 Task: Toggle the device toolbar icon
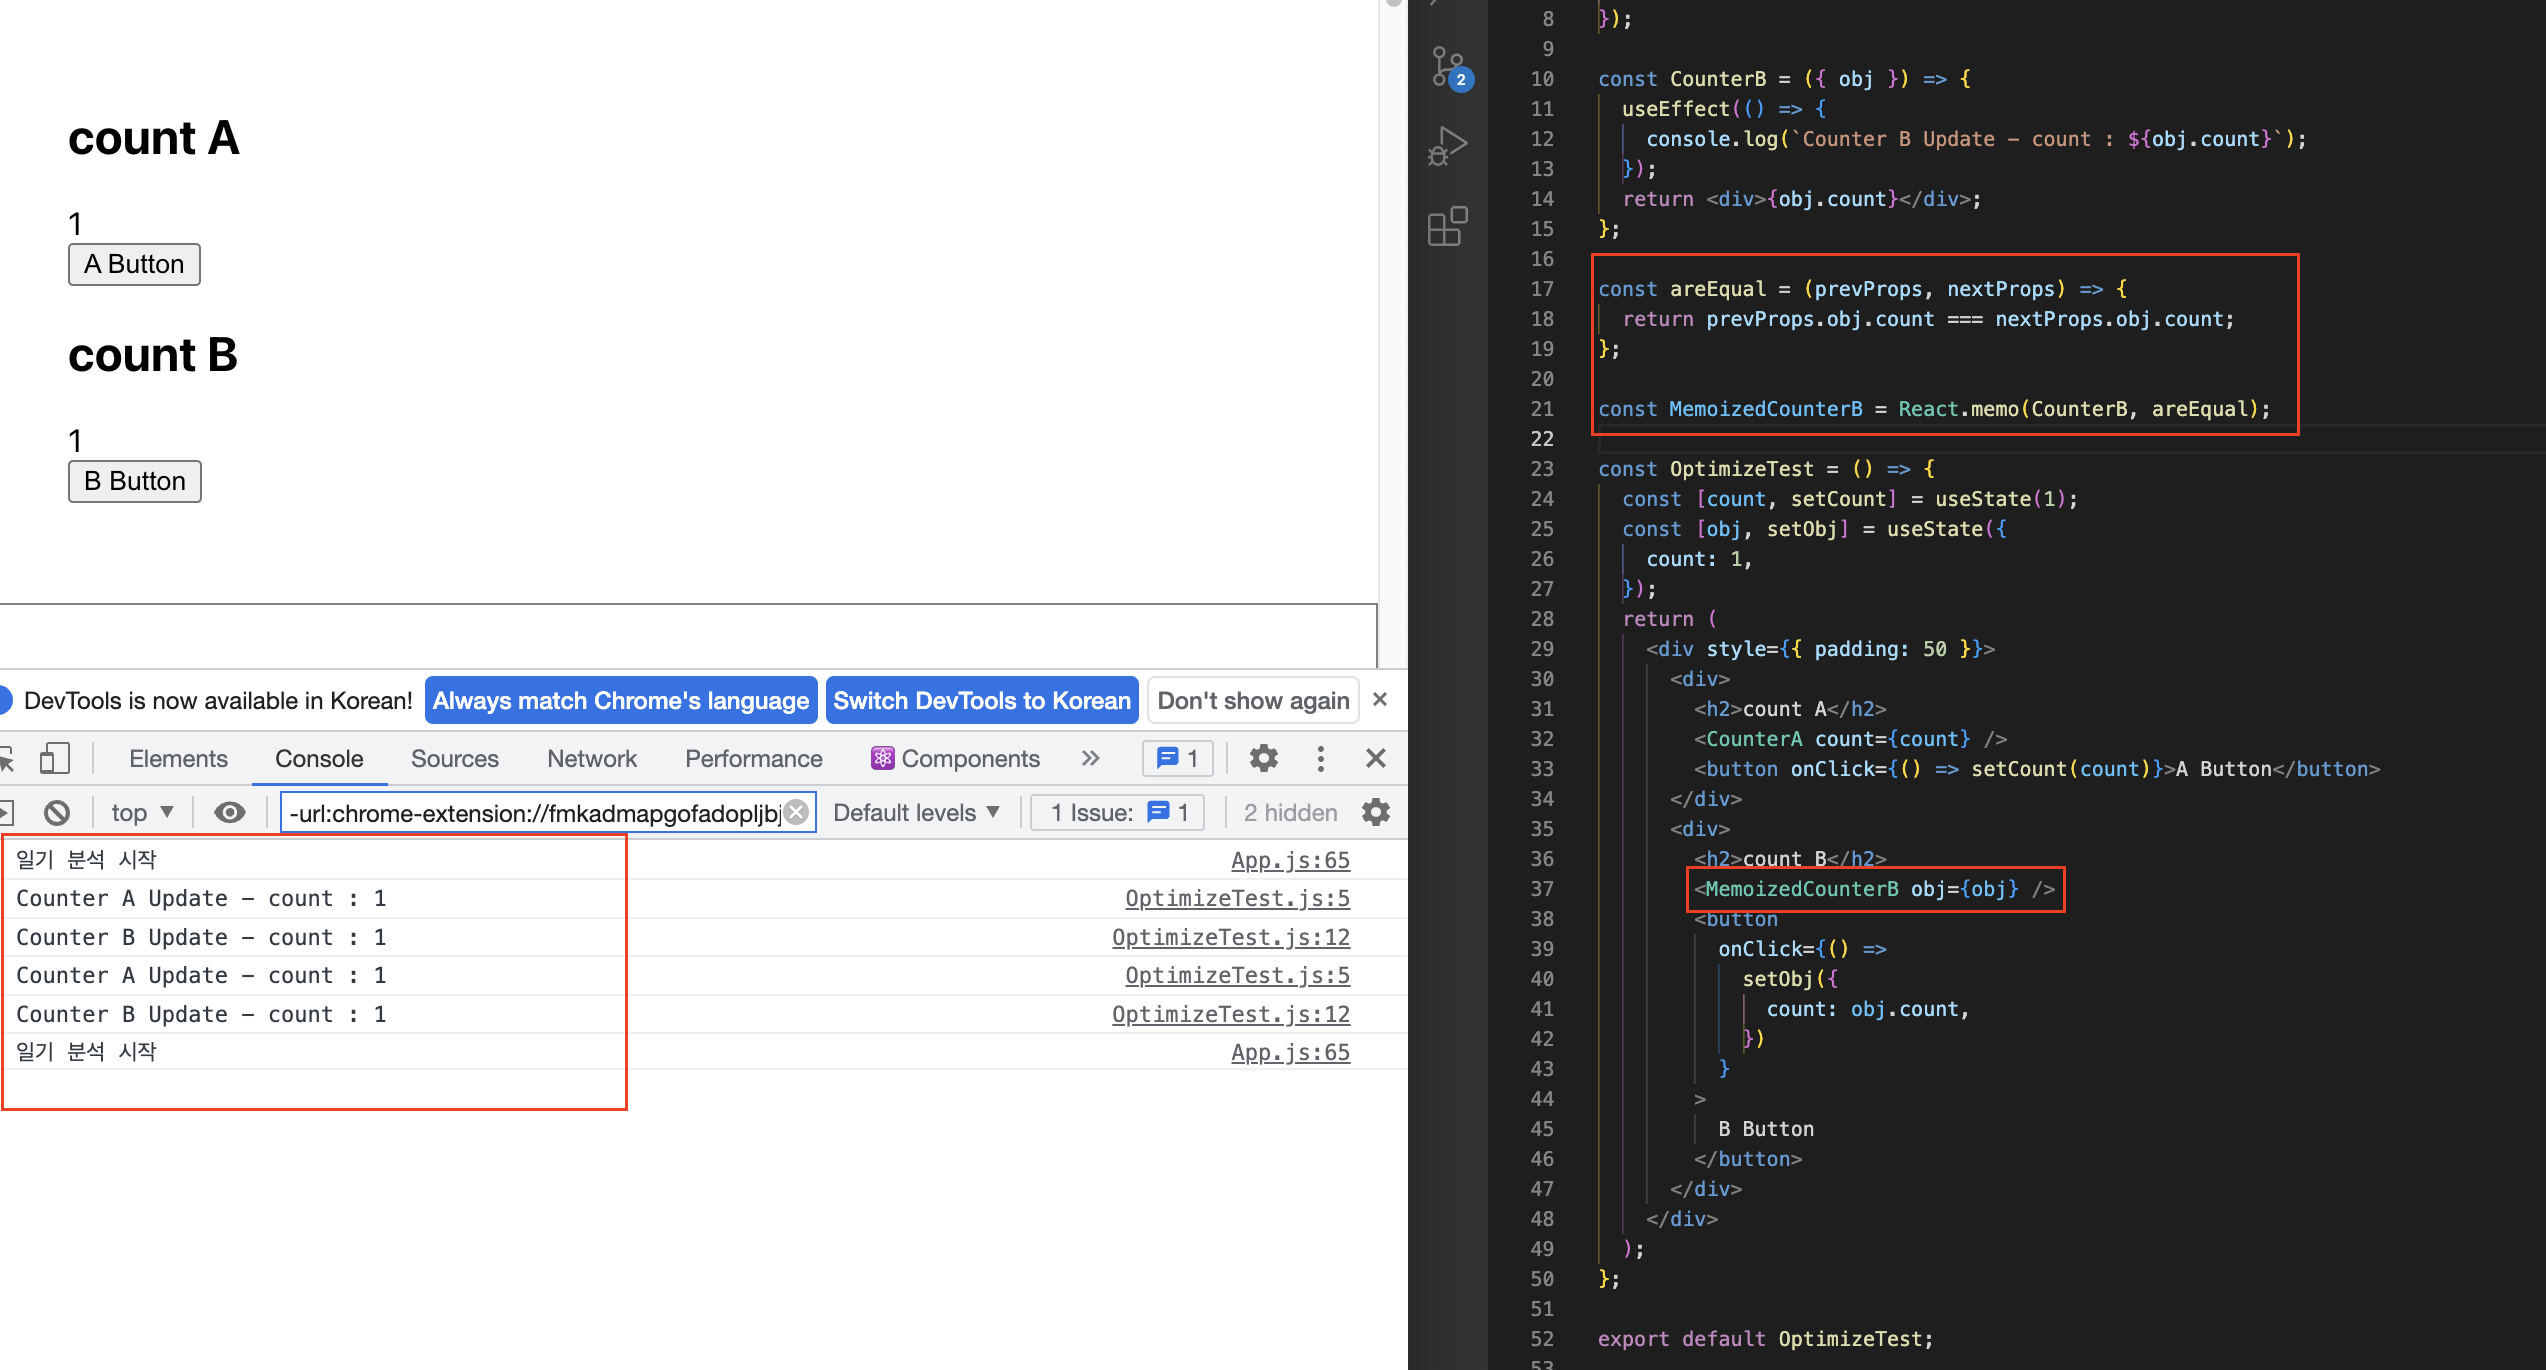[x=55, y=759]
